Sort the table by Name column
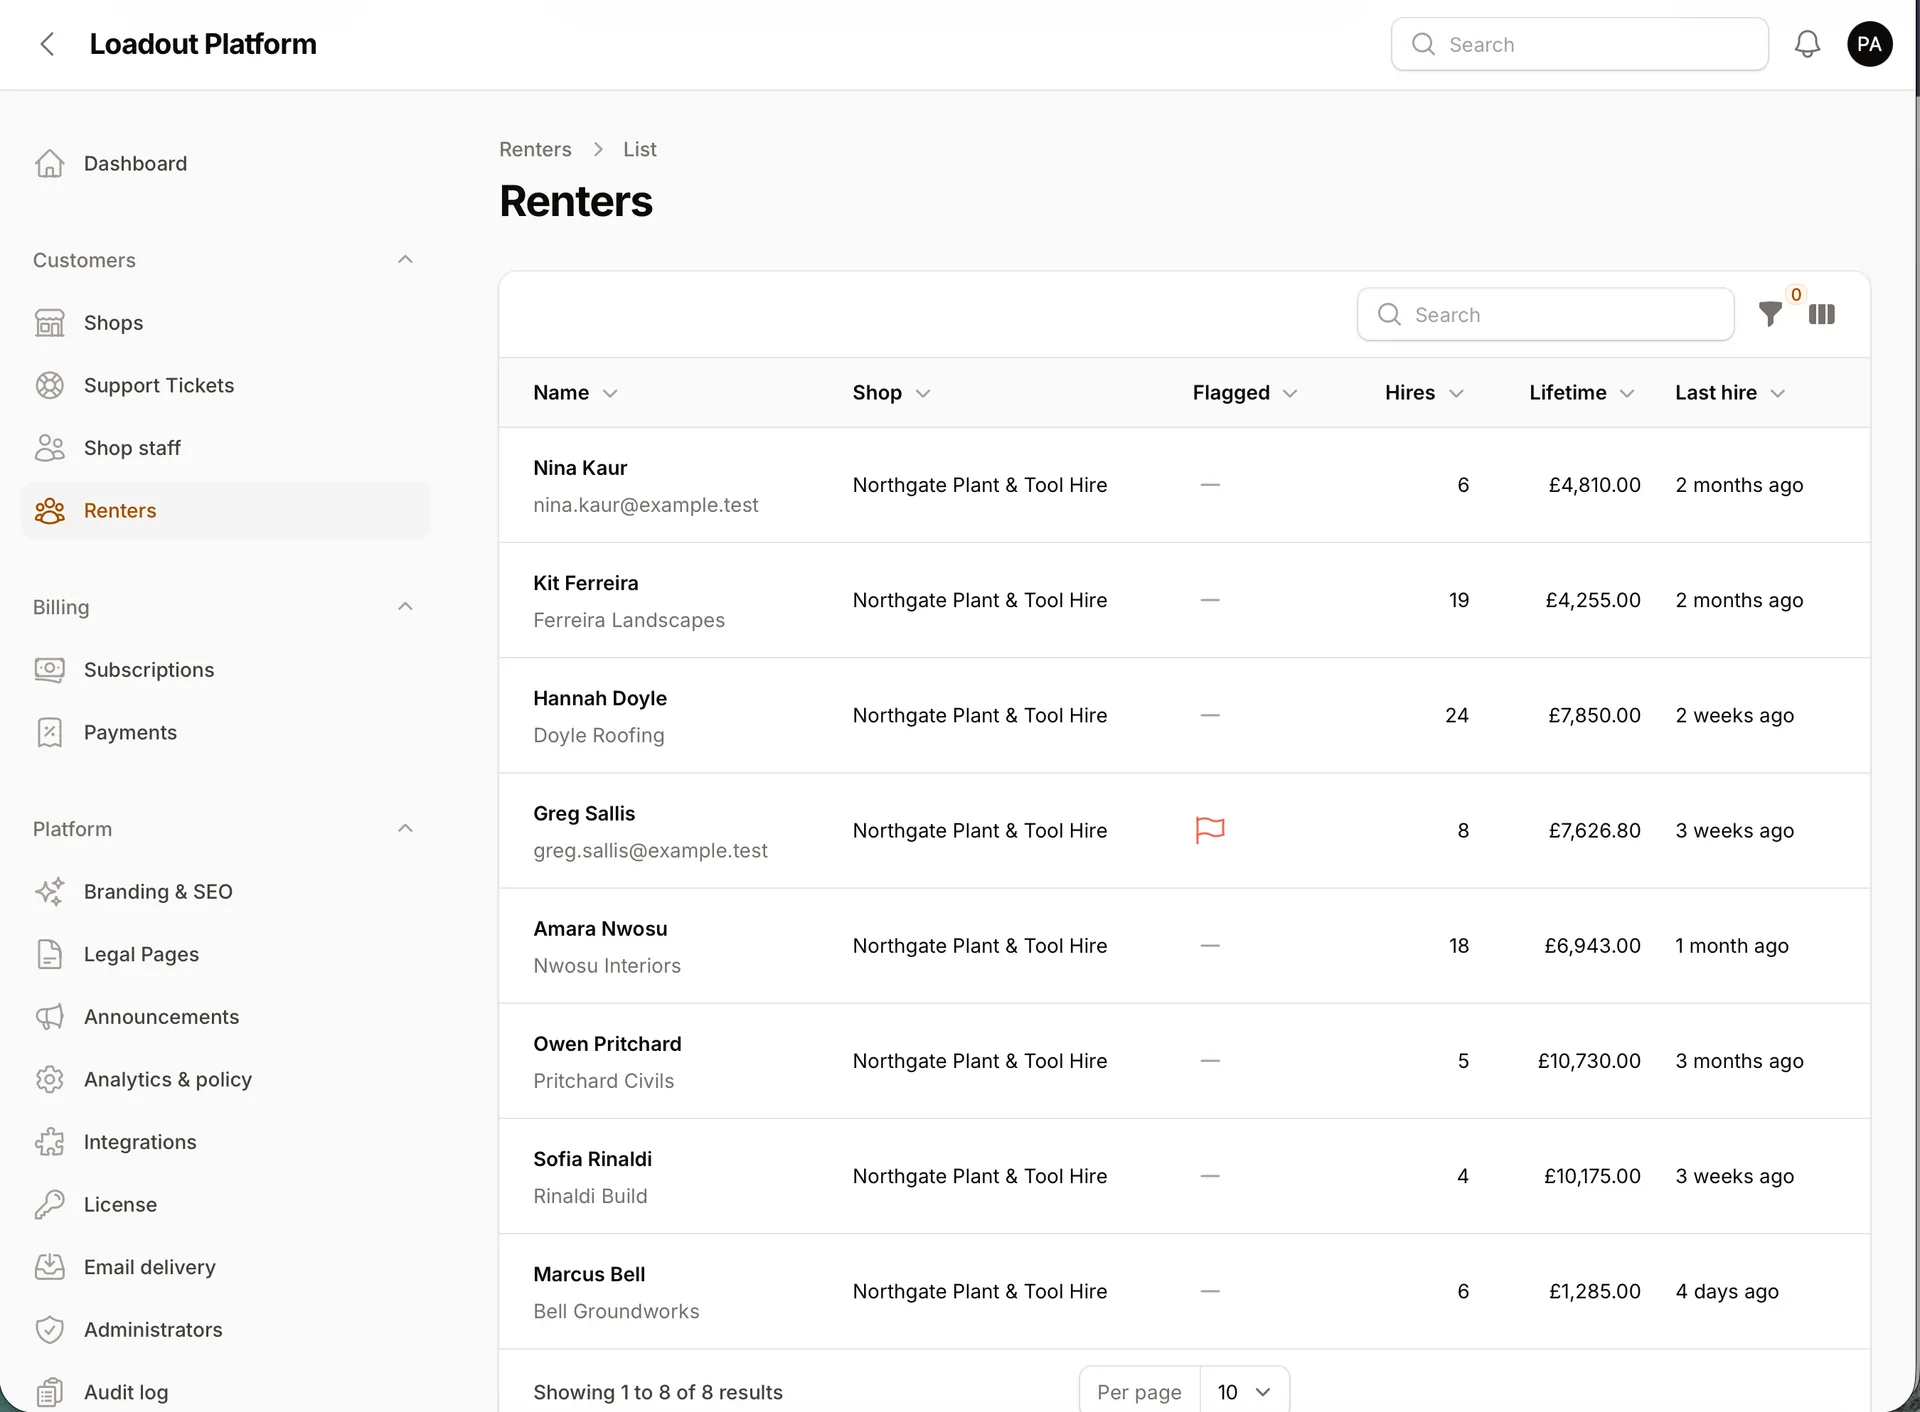1920x1412 pixels. point(575,393)
